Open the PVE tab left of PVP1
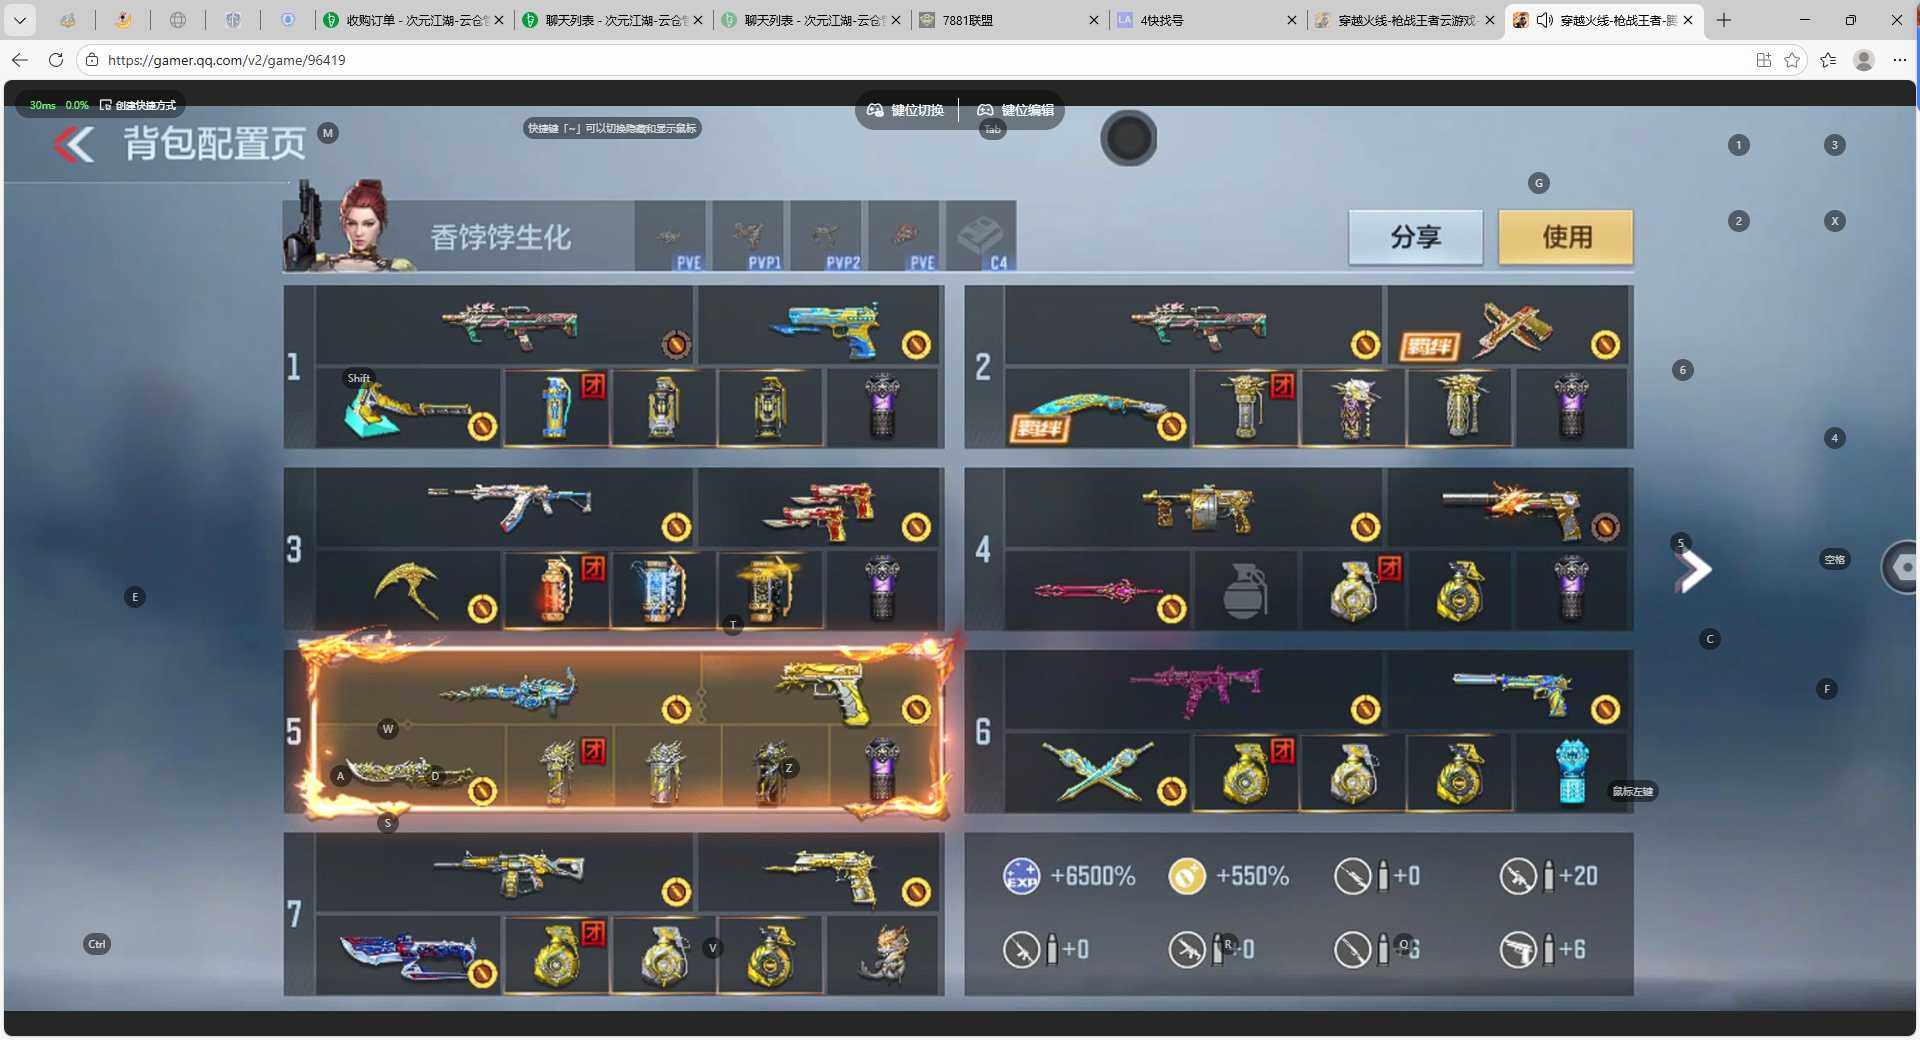 coord(670,236)
